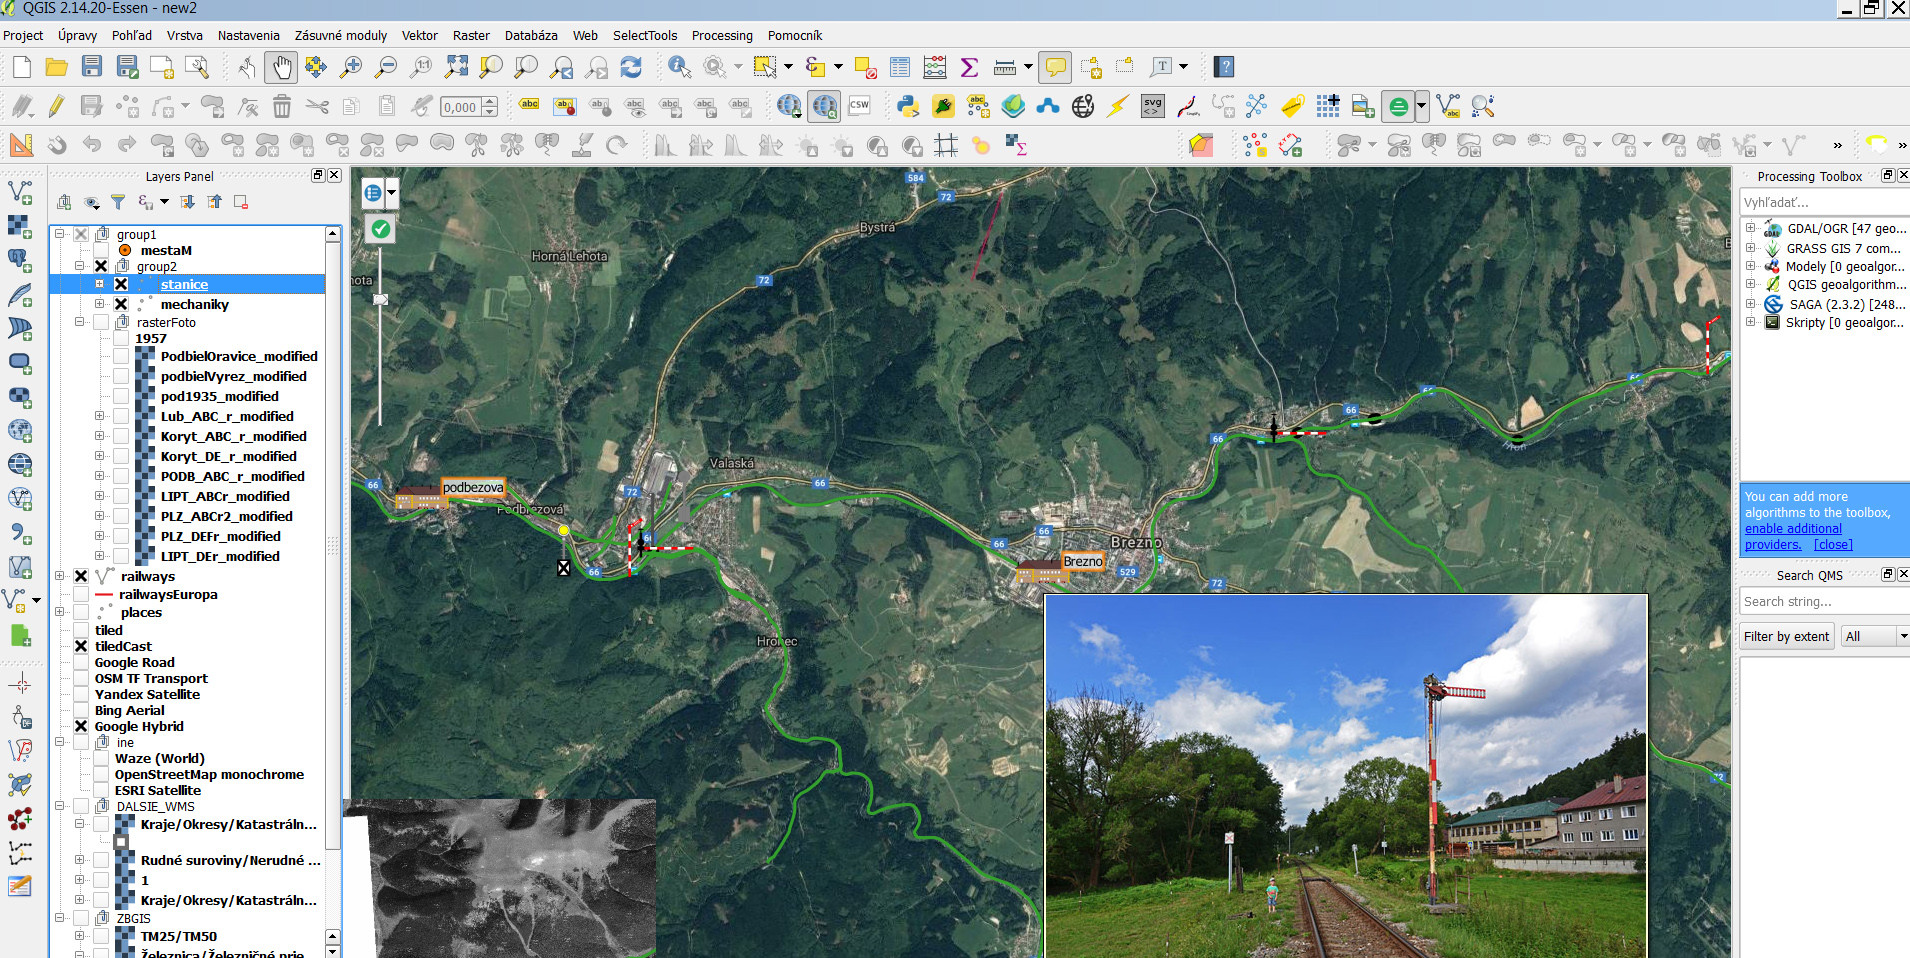
Task: Select the stanice layer name
Action: point(184,285)
